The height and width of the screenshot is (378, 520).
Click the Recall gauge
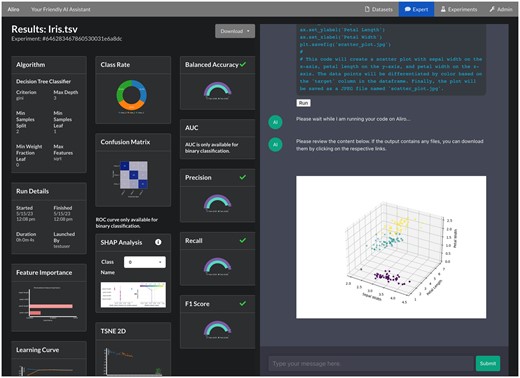[217, 267]
